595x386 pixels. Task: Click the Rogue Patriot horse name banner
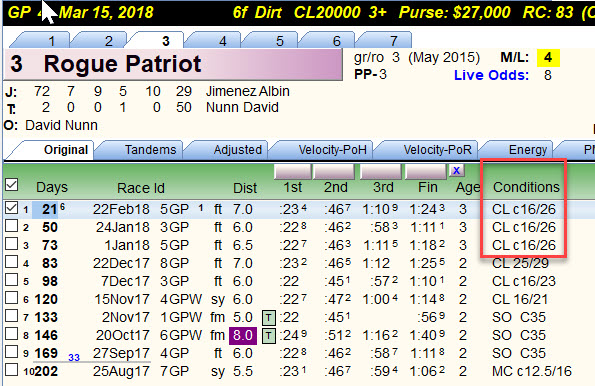tap(173, 64)
